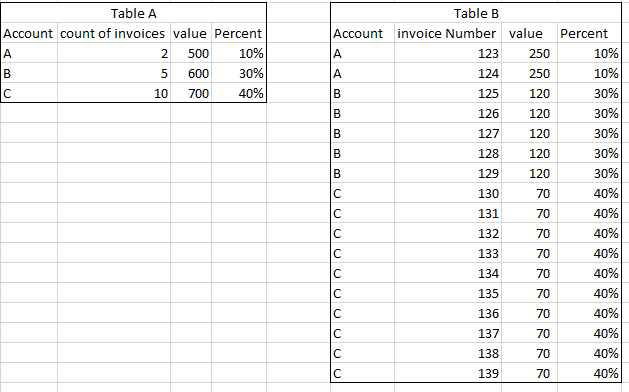
Task: Click the 'invoice Number' header cell
Action: pos(448,33)
